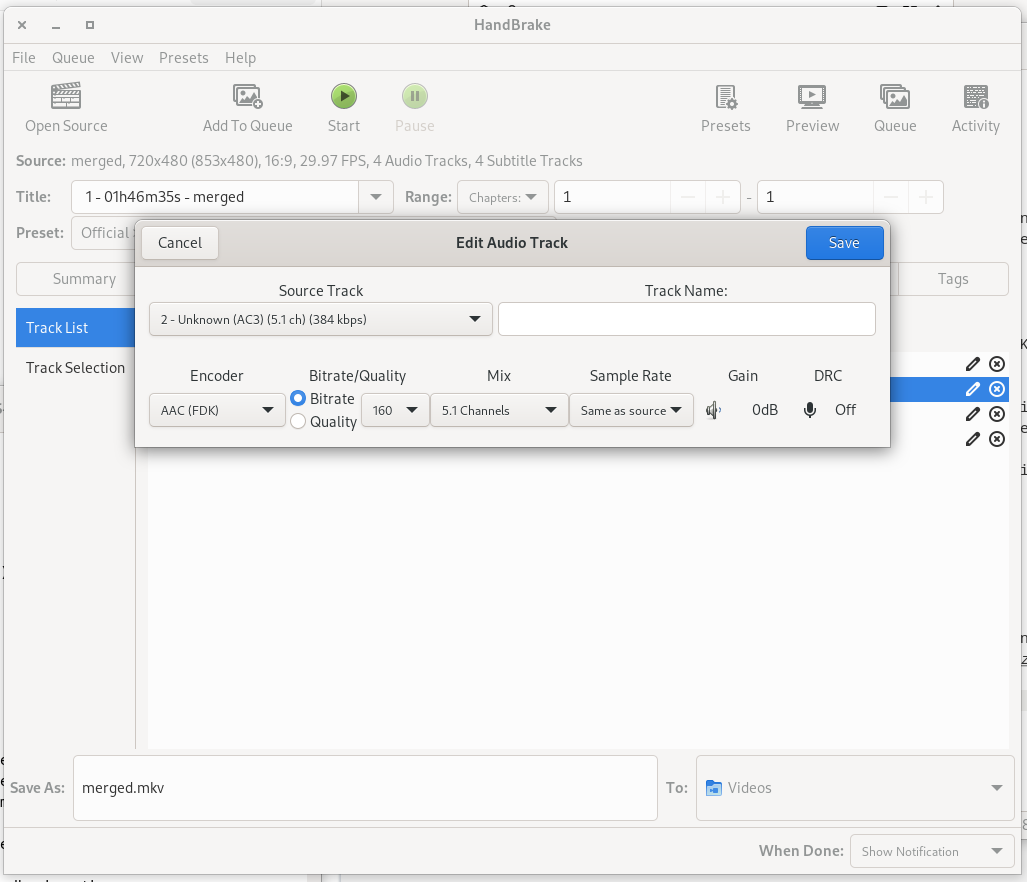Open the Presets toolbar icon
Viewport: 1027px width, 882px height.
(x=725, y=97)
